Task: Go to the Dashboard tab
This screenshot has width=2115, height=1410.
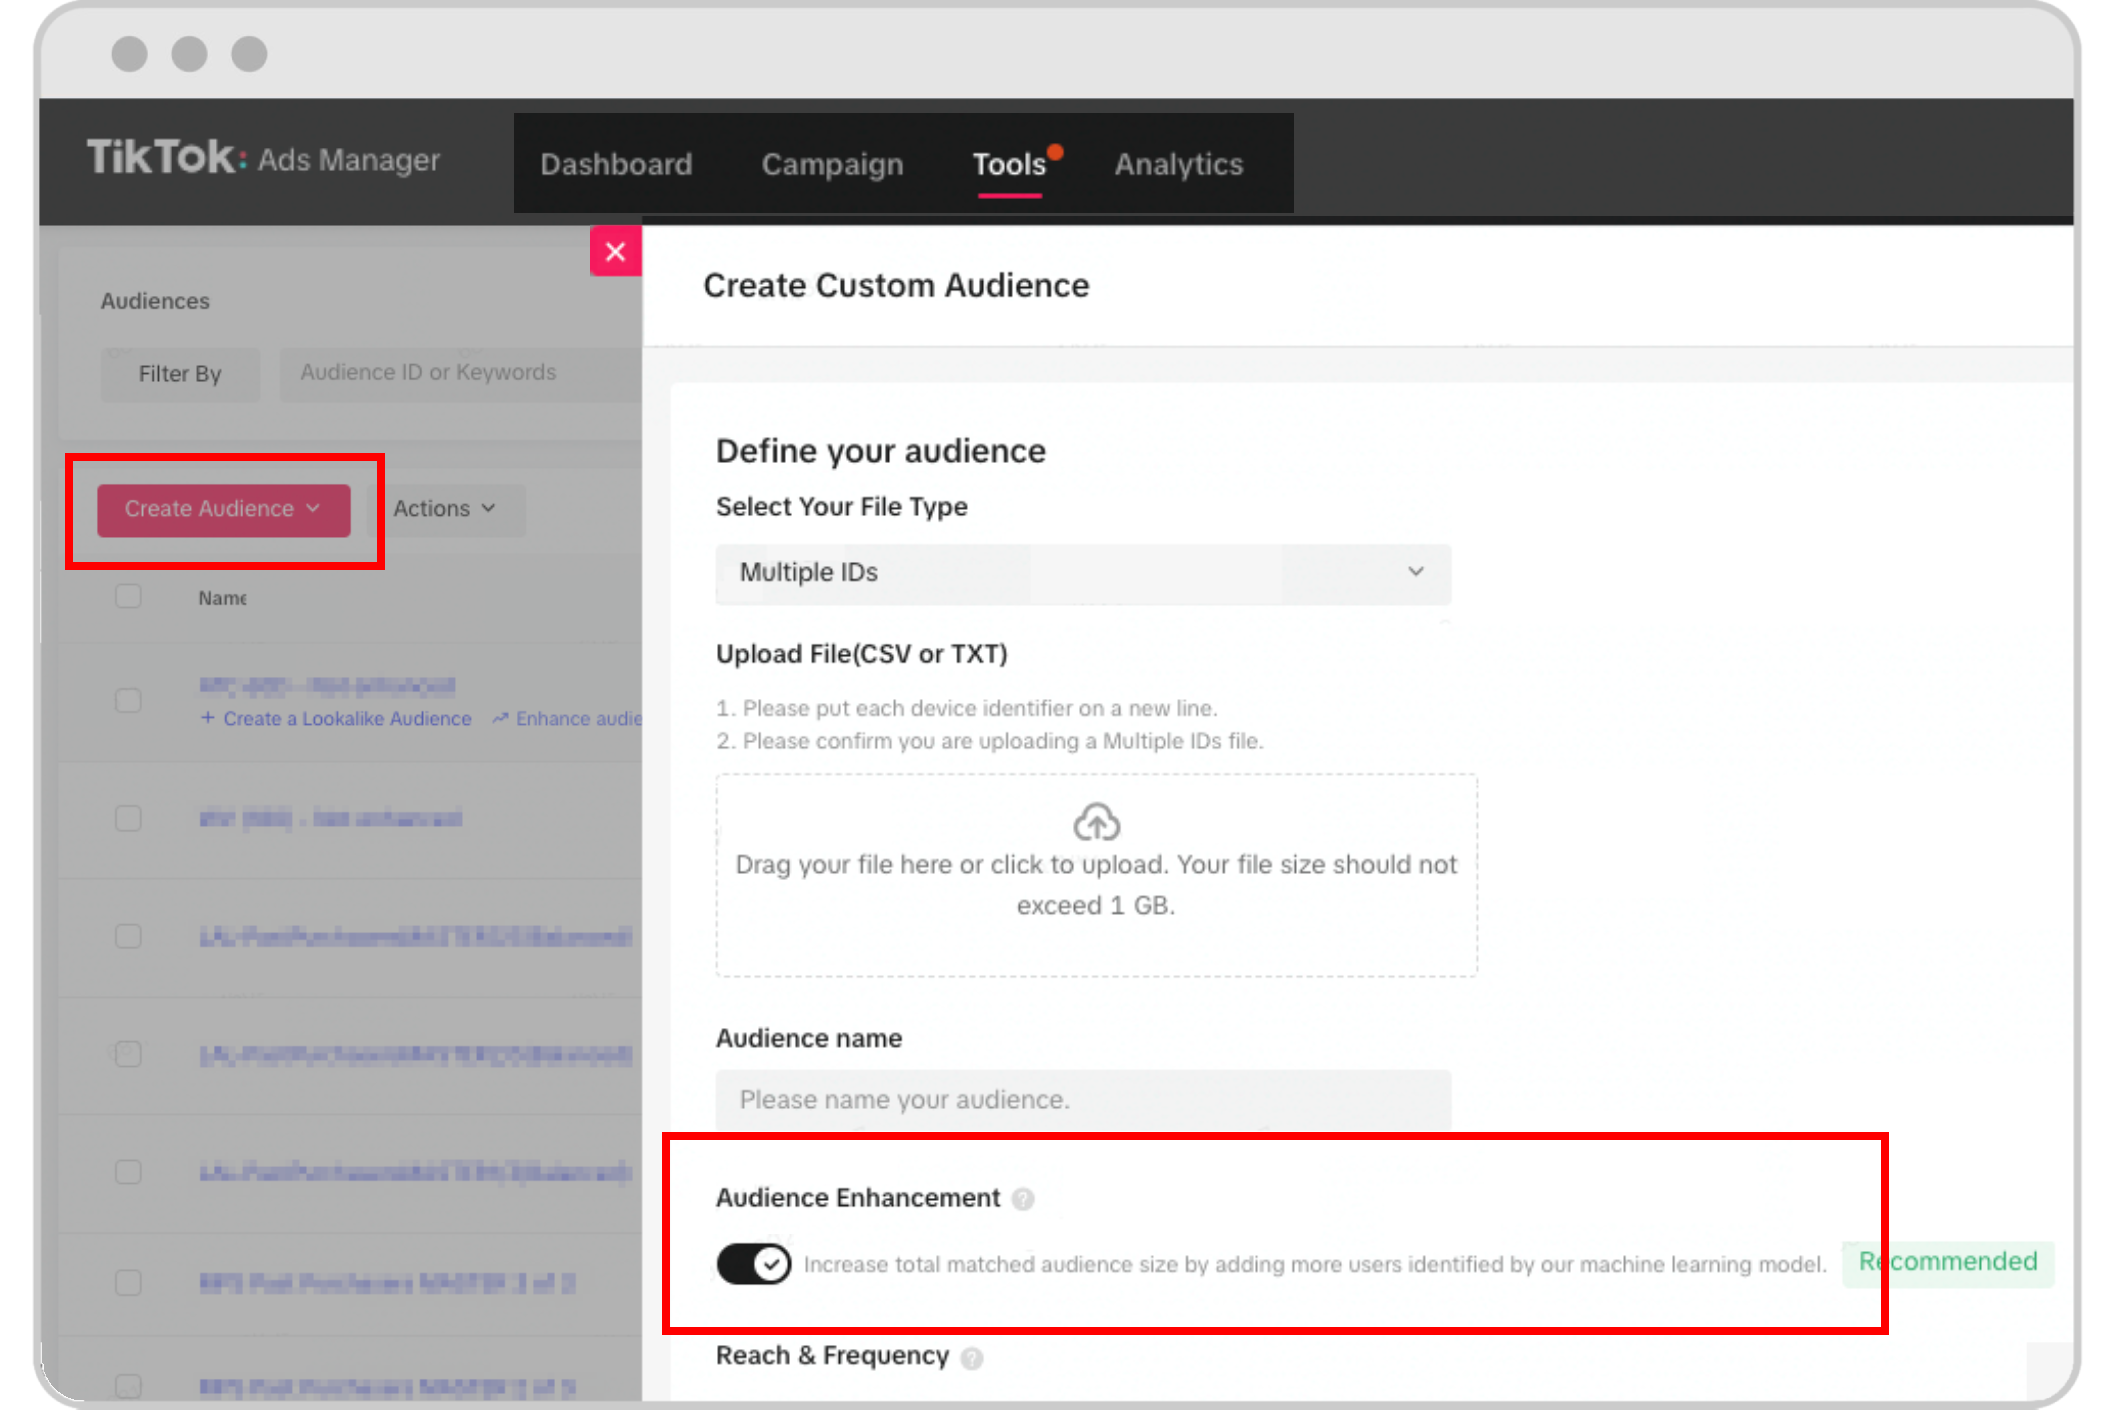Action: pos(616,164)
